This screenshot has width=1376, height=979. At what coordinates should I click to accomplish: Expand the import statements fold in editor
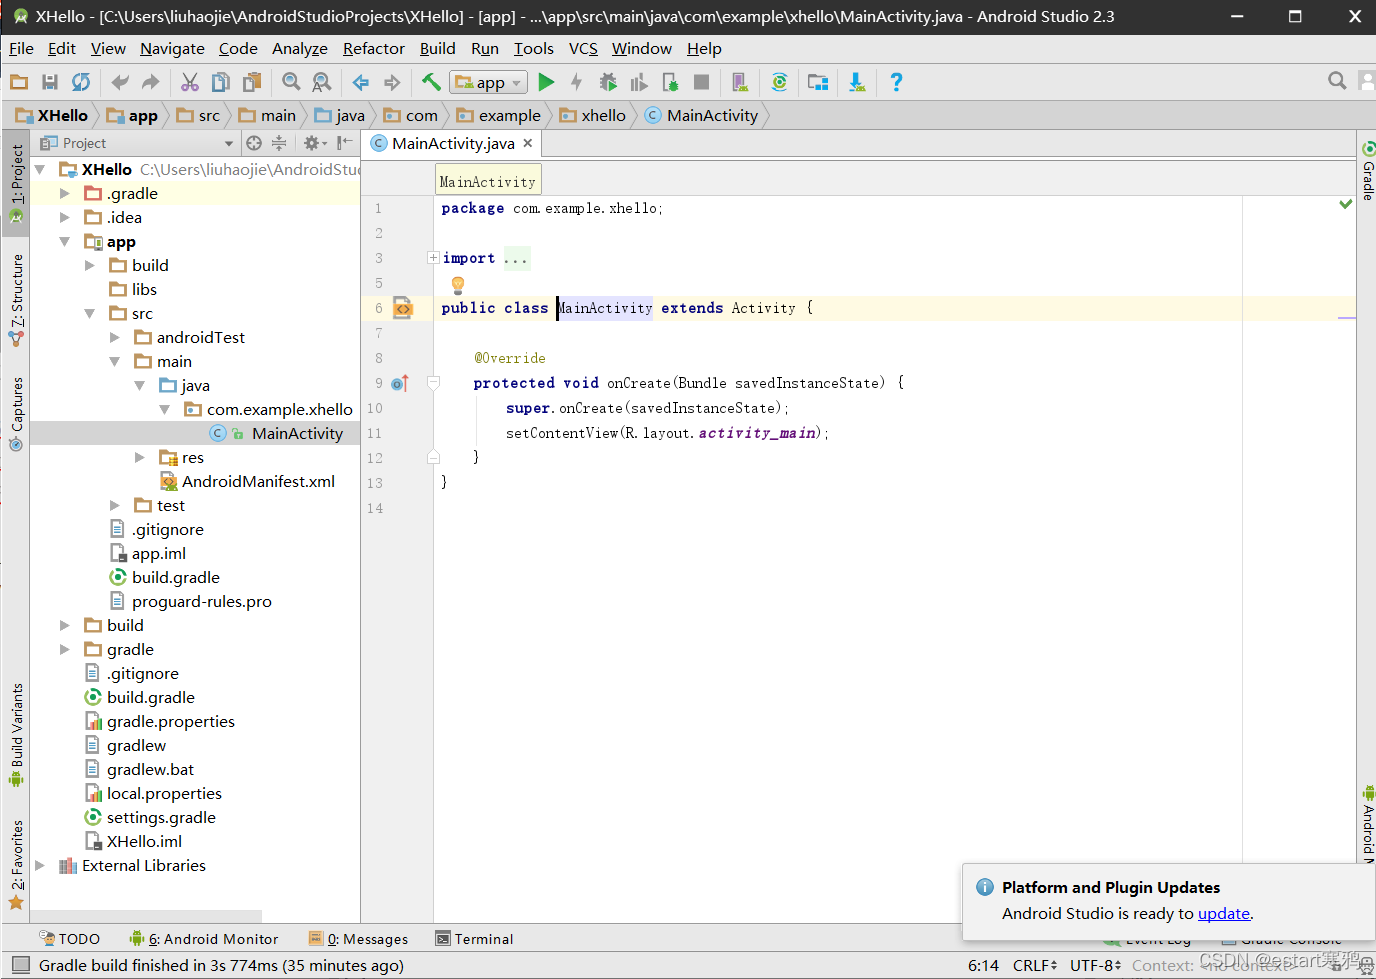tap(433, 258)
